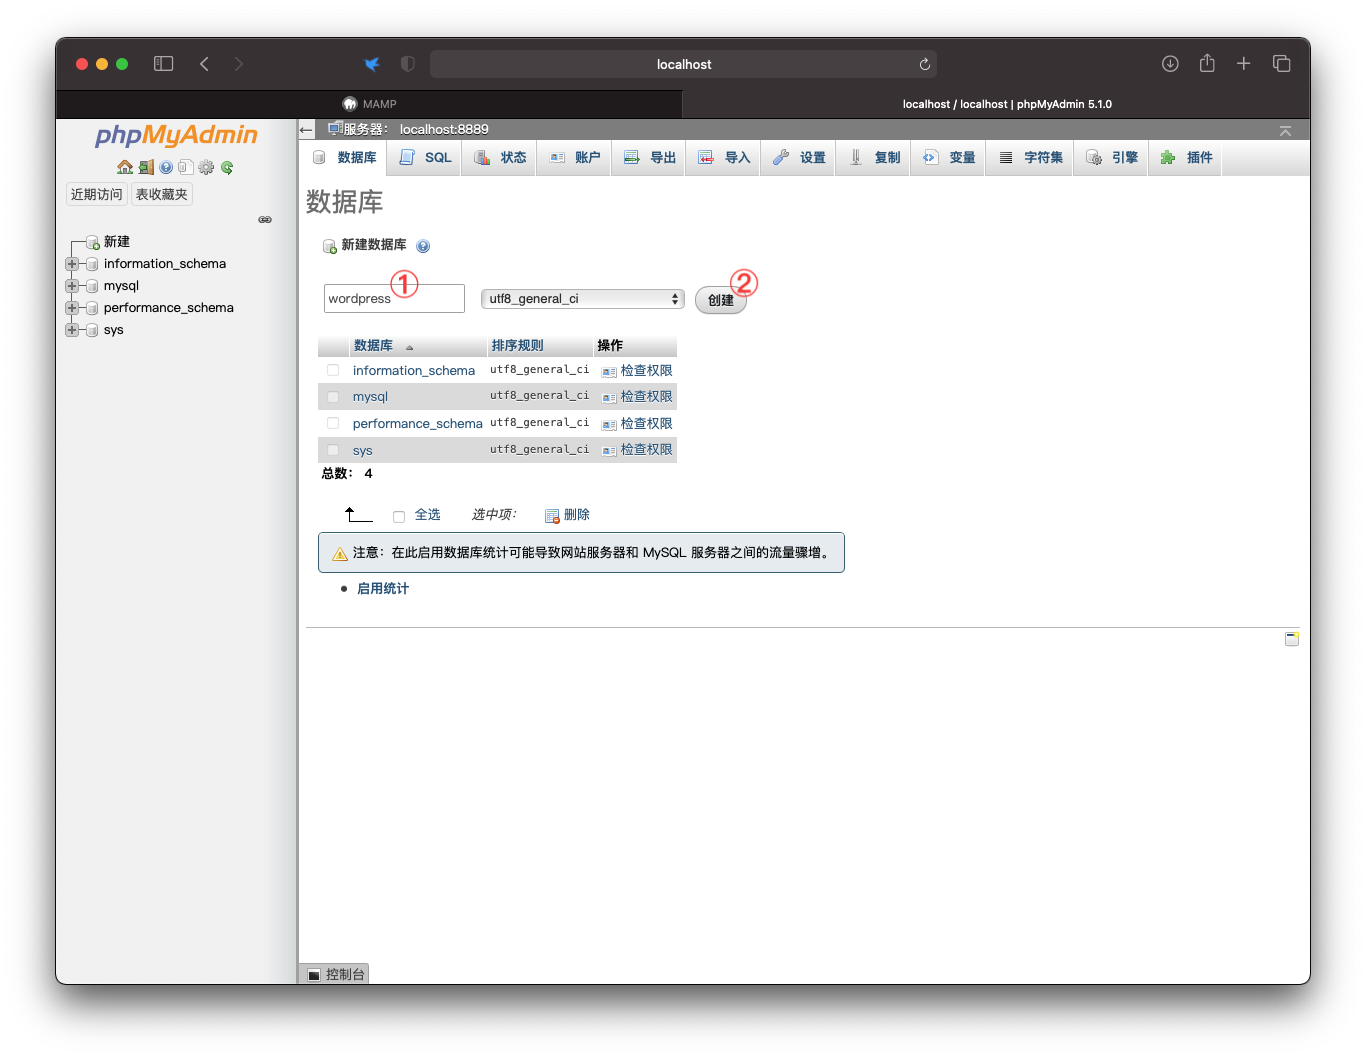The height and width of the screenshot is (1058, 1366).
Task: Click the 启用统计 enable statistics link
Action: (383, 589)
